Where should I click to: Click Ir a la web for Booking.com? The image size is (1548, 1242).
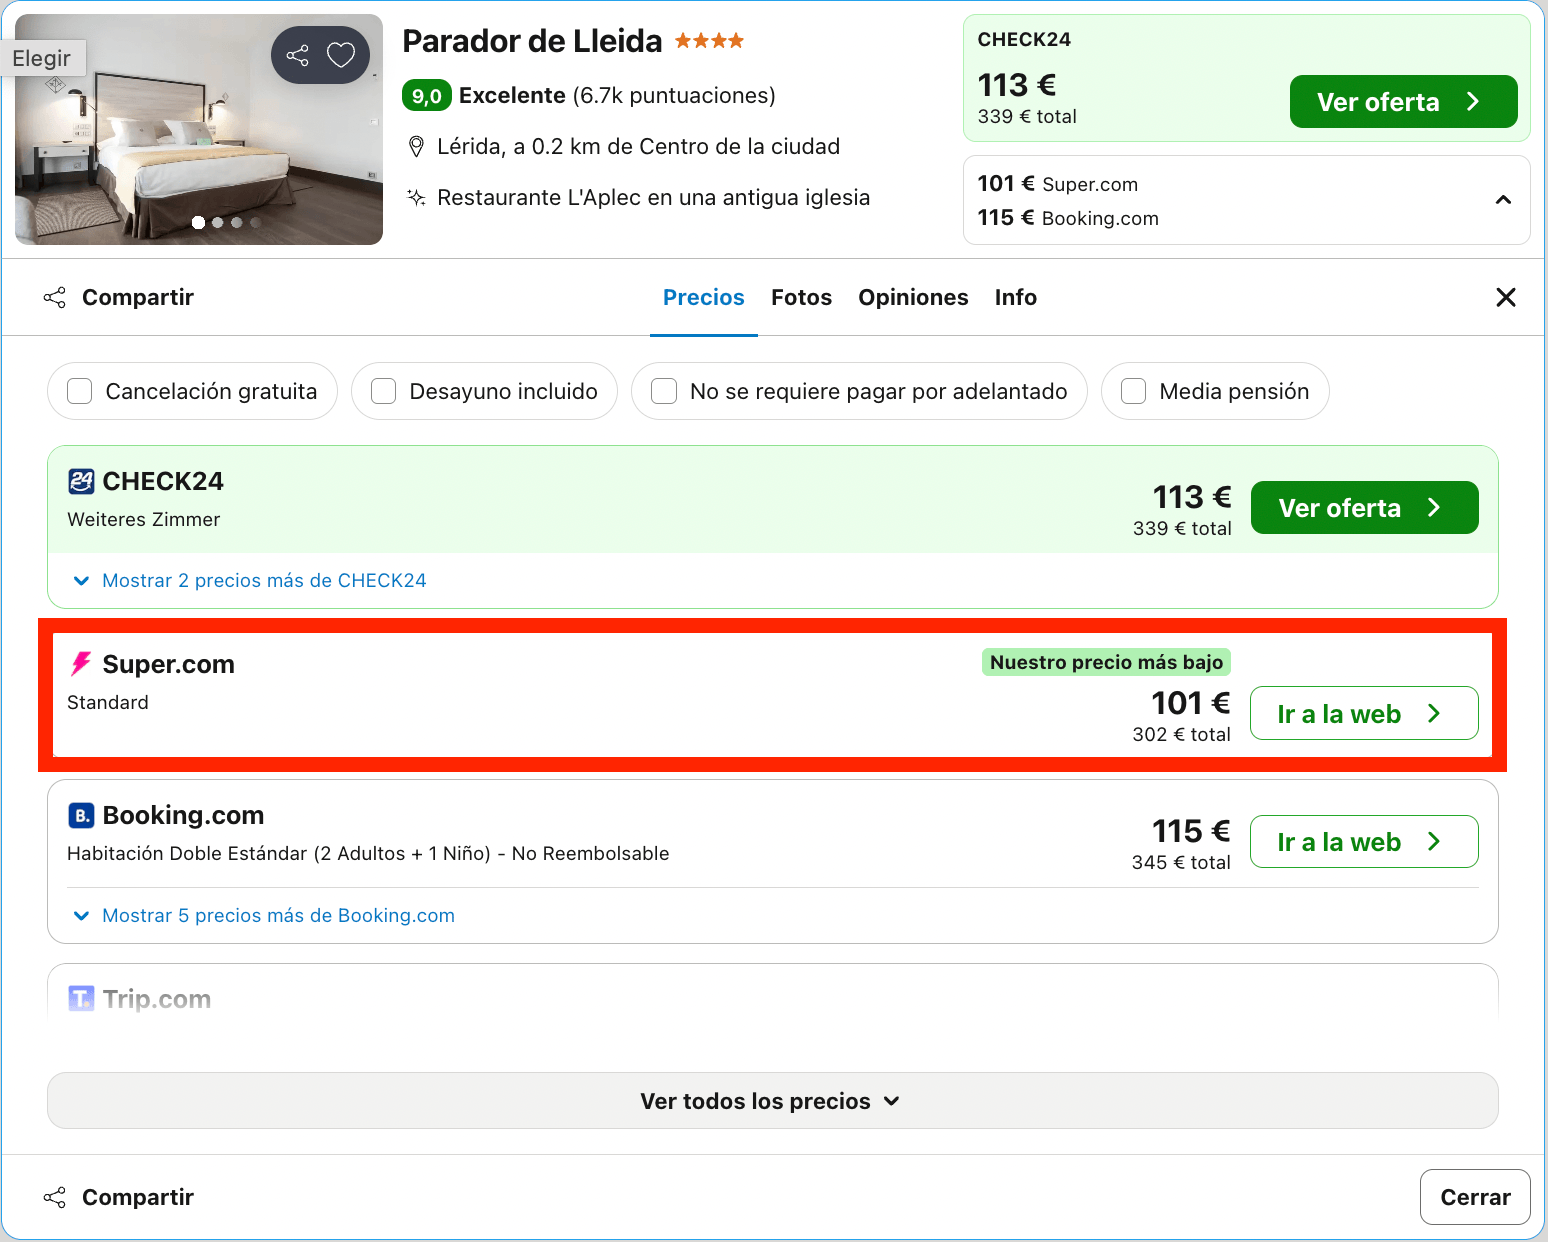tap(1364, 842)
